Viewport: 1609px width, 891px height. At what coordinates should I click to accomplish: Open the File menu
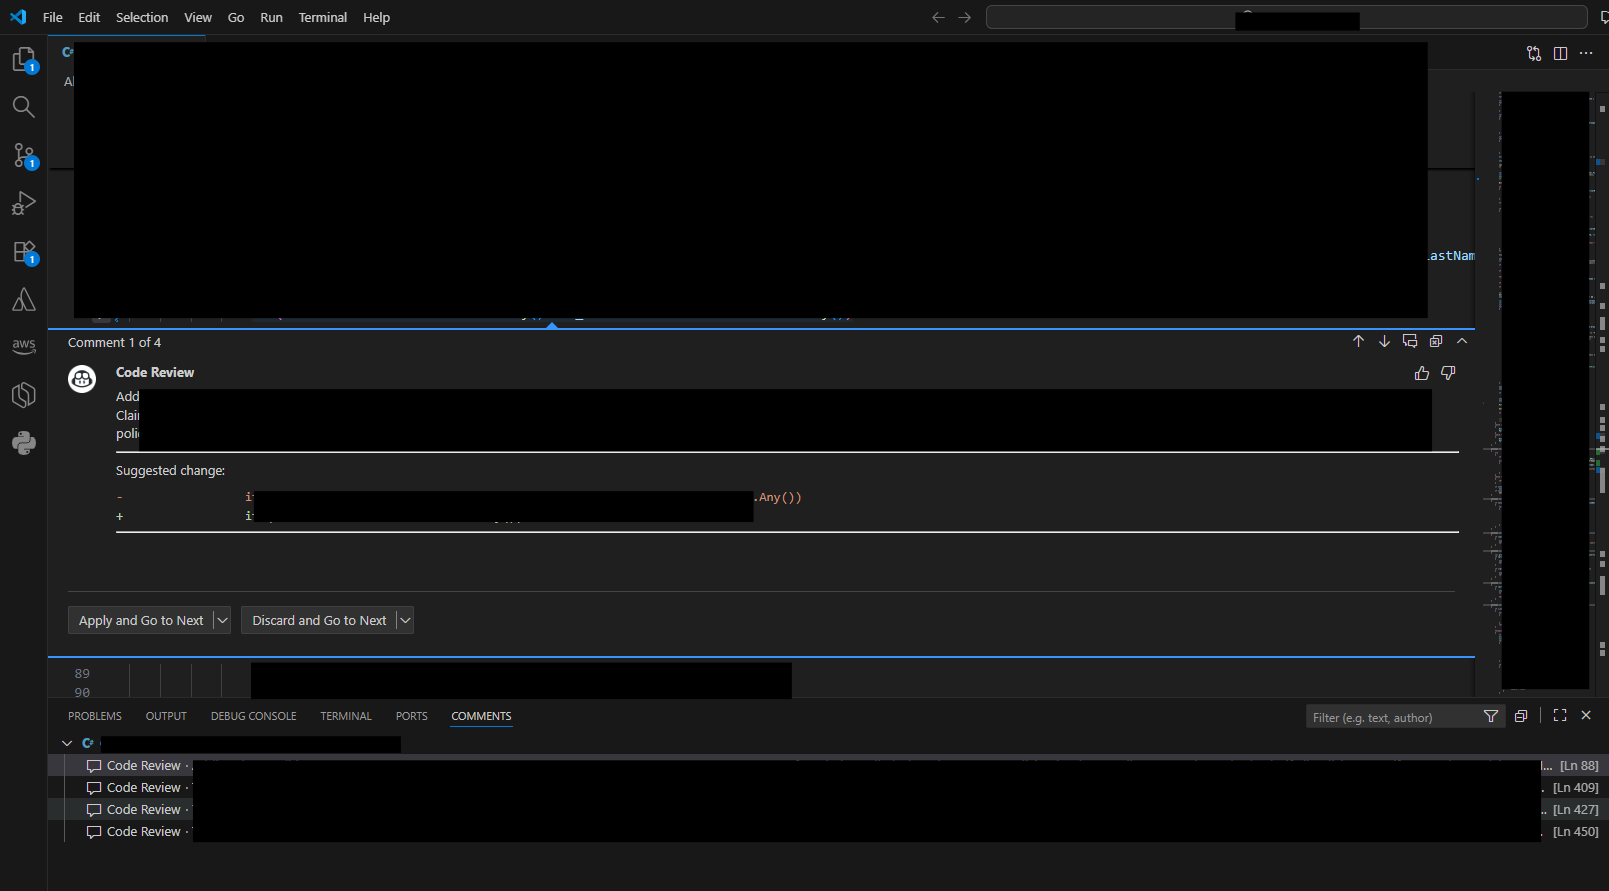coord(53,17)
